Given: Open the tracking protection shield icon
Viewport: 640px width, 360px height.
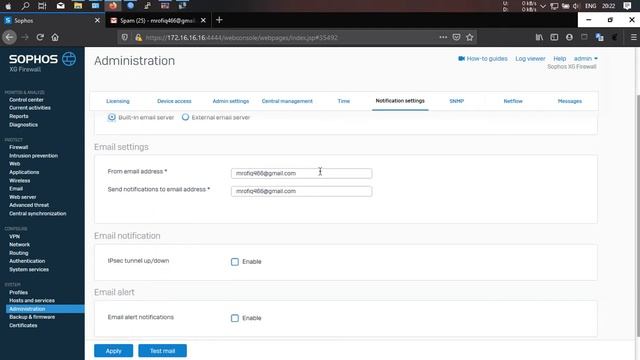Looking at the screenshot, I should pos(124,38).
